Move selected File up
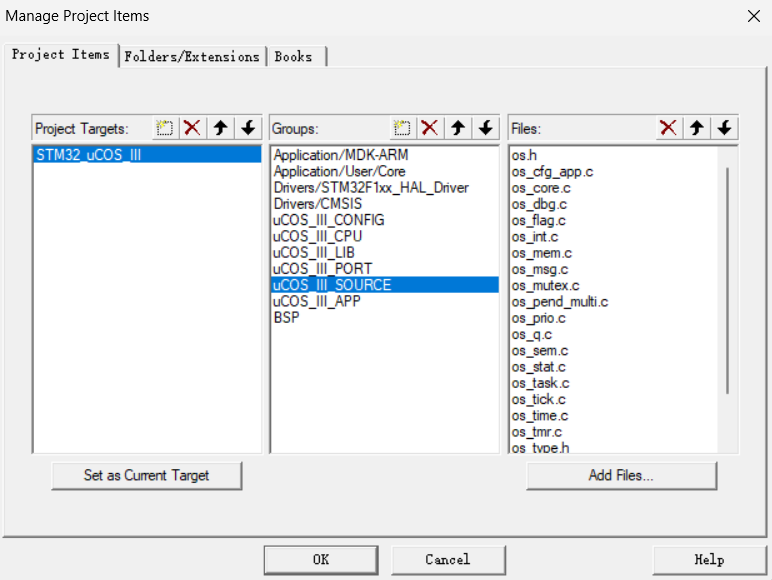 tap(697, 129)
